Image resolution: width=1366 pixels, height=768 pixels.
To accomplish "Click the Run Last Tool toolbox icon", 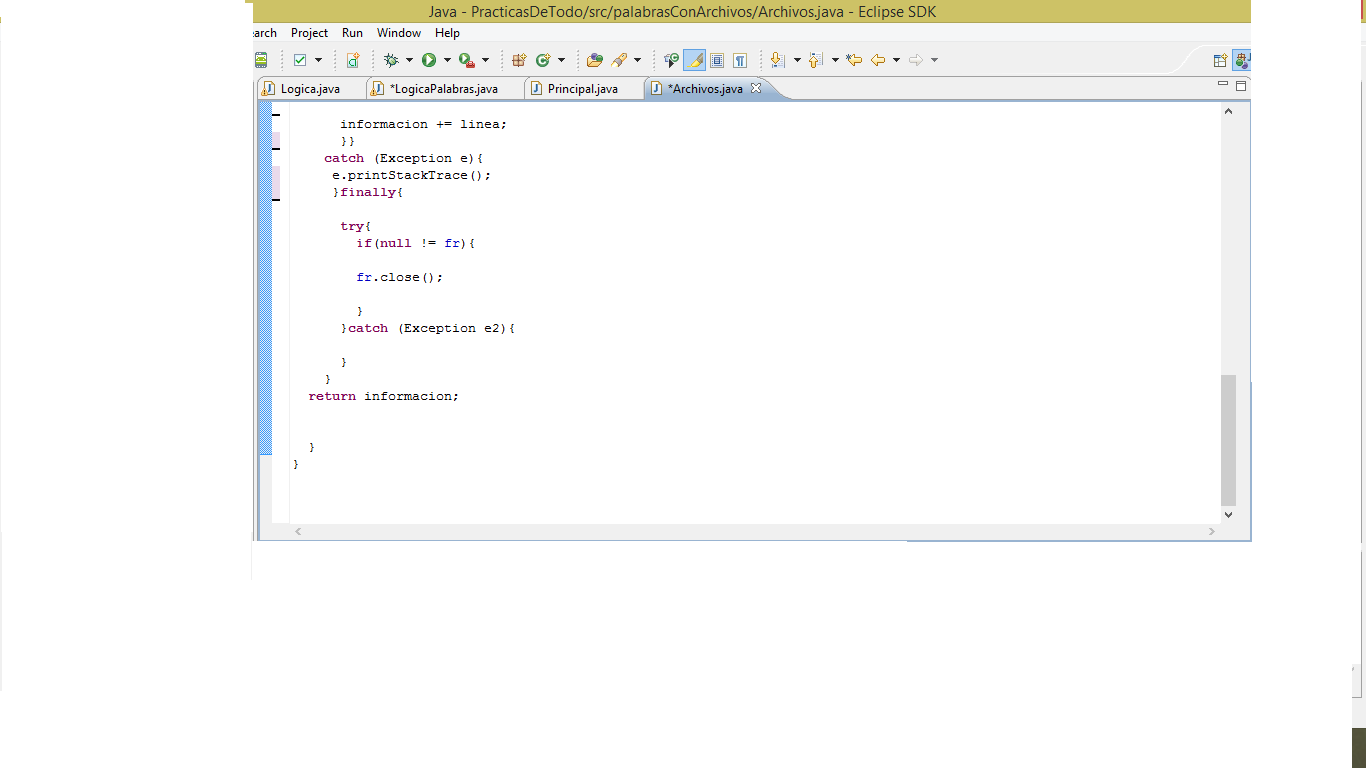I will click(467, 60).
